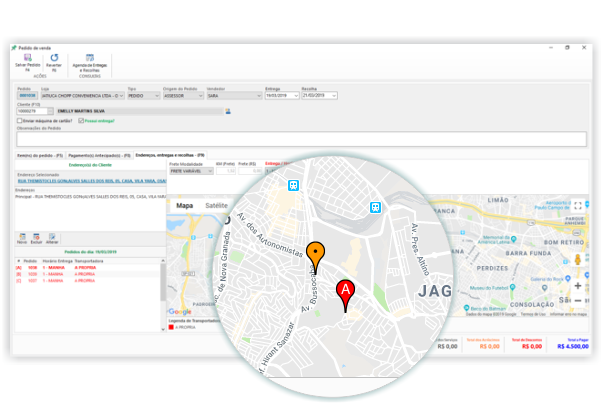Screen dimensions: 608x403
Task: Click the Reverter F6 icon
Action: 54,58
